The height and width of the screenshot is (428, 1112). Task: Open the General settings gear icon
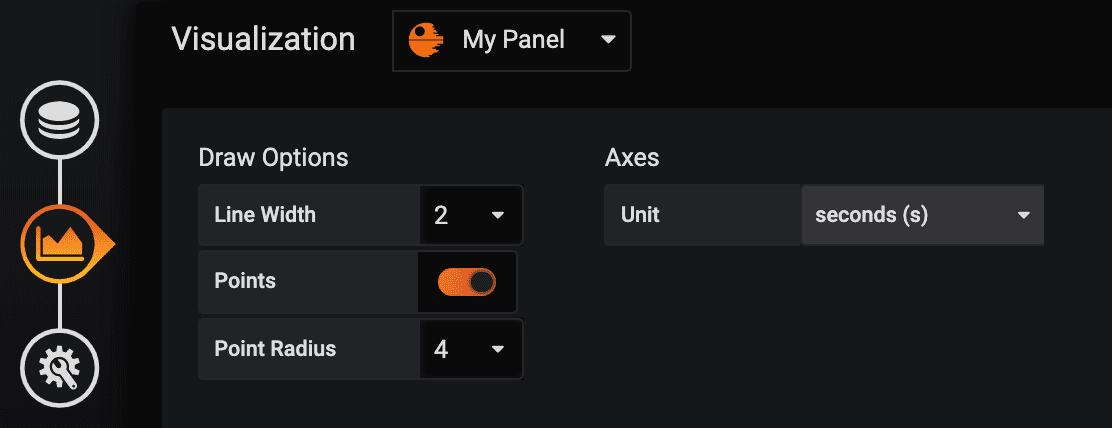[x=59, y=367]
